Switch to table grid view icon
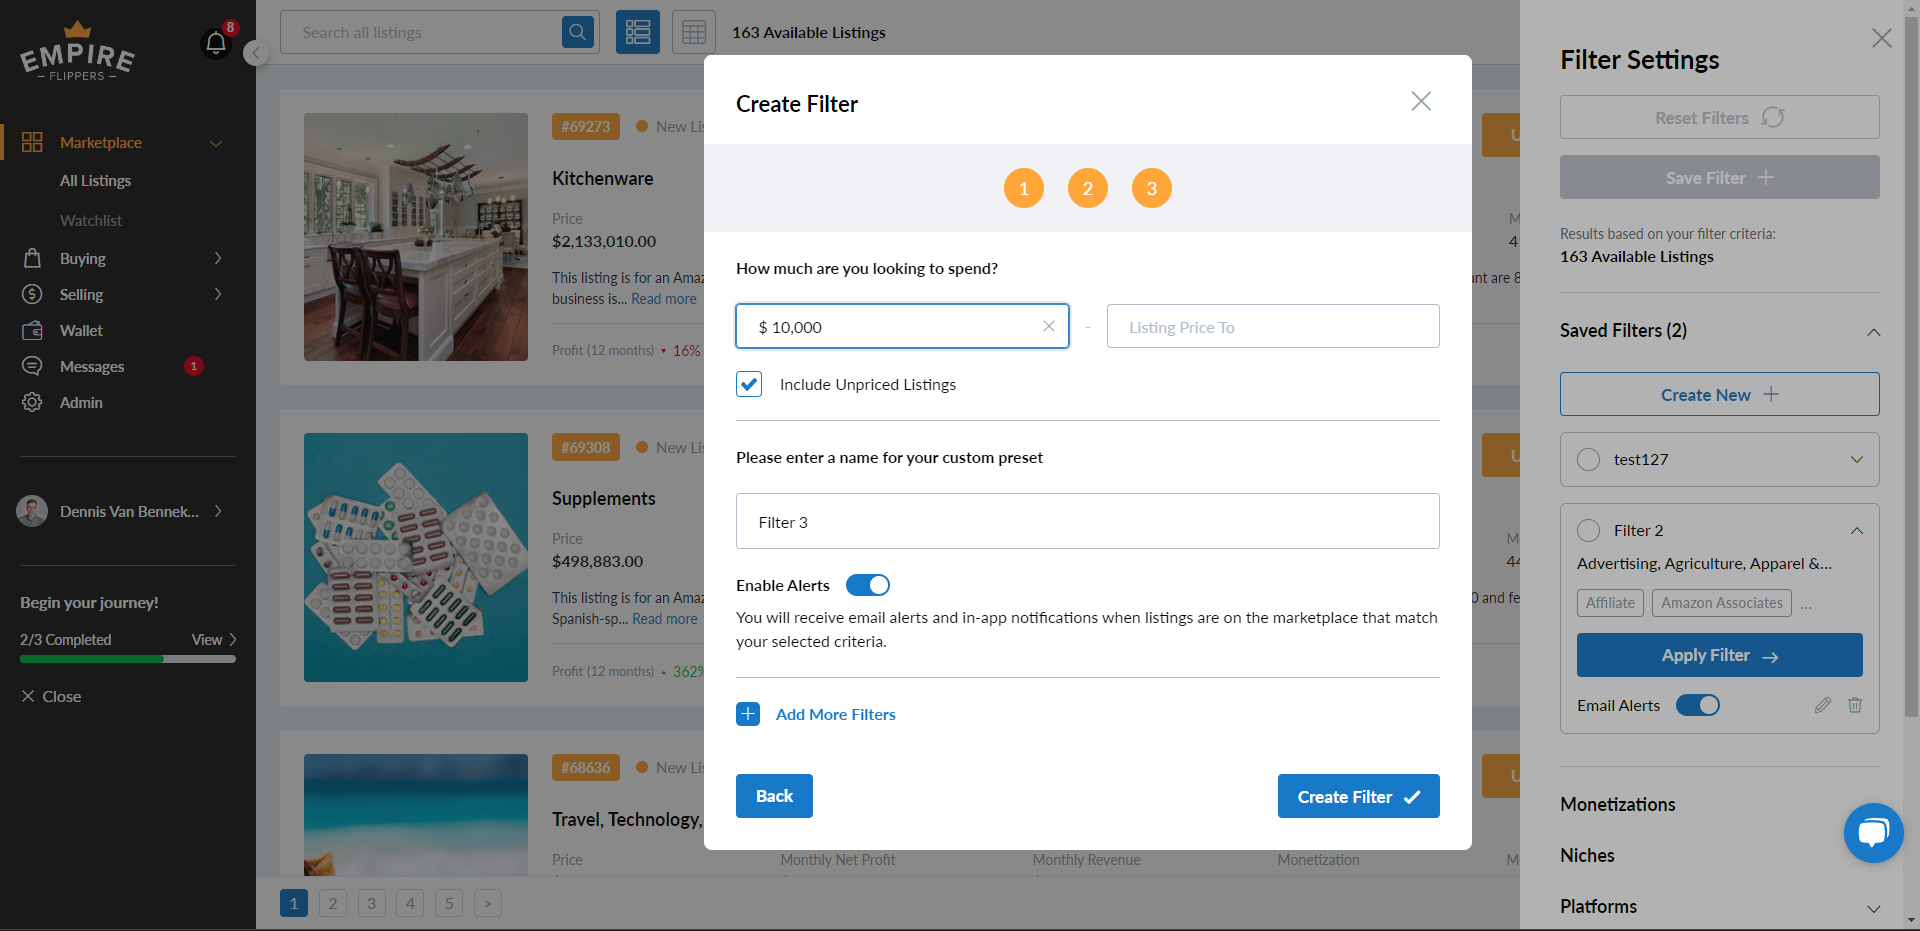 (694, 33)
